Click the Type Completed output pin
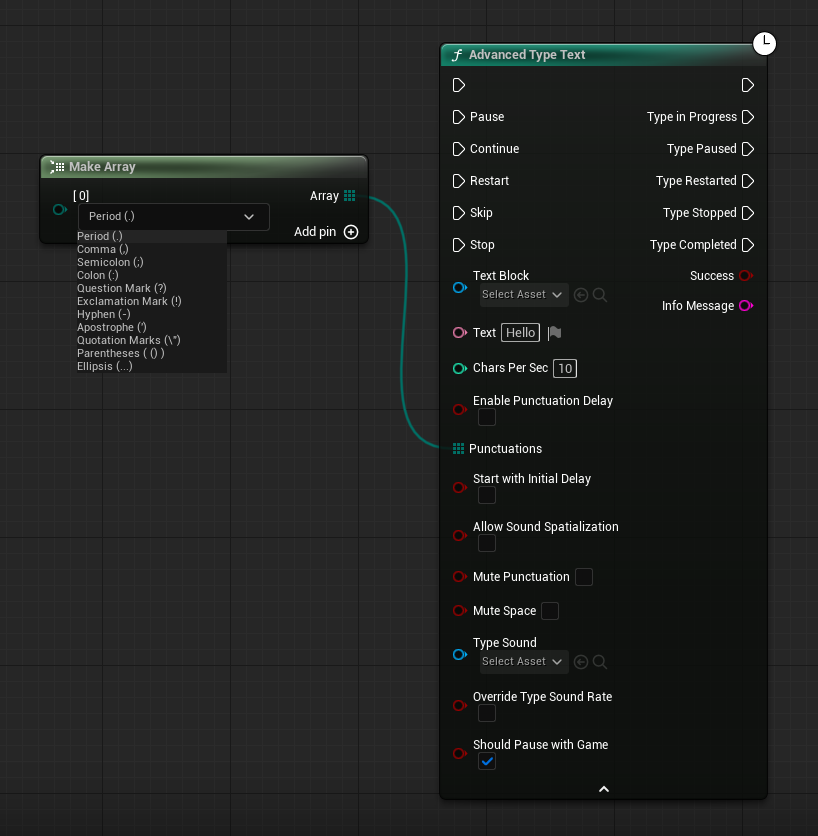This screenshot has width=818, height=836. [748, 245]
